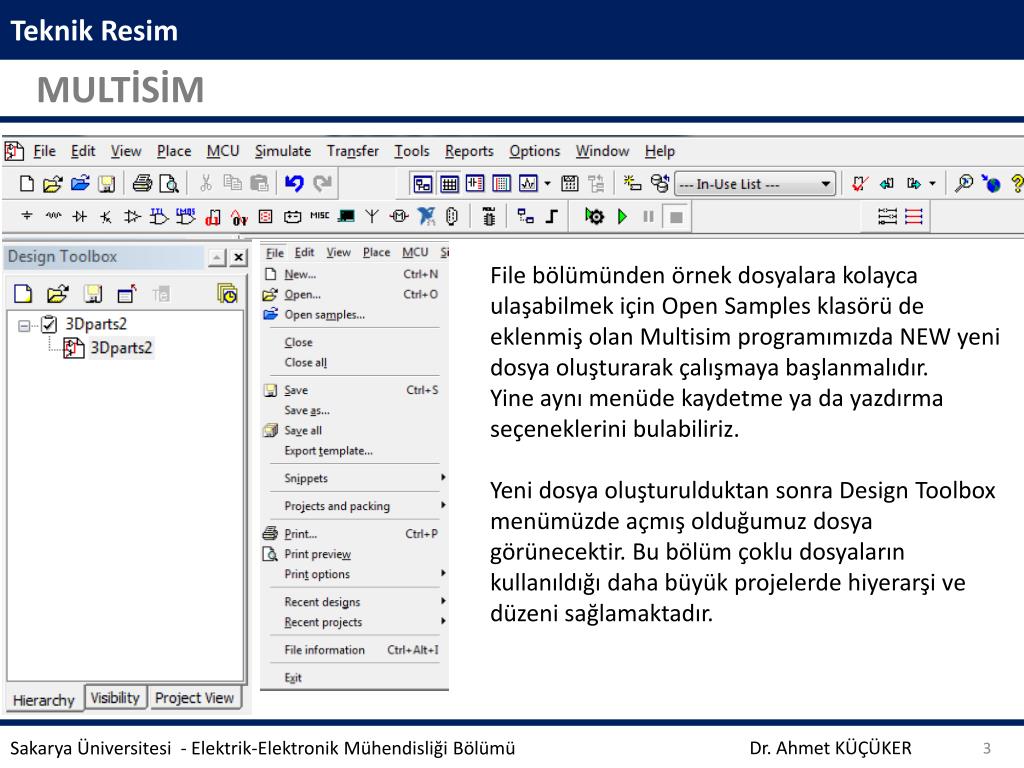Start simulation with the green Run button
This screenshot has width=1024, height=768.
(x=622, y=216)
